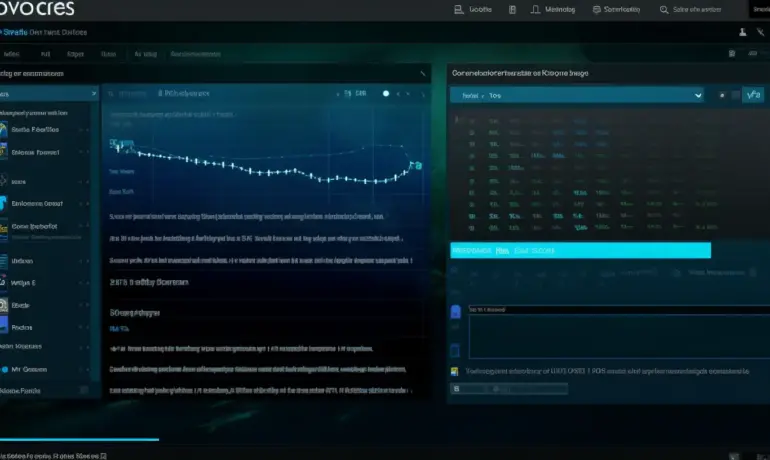Tick the yellow checkbox under the text box

pyautogui.click(x=455, y=370)
